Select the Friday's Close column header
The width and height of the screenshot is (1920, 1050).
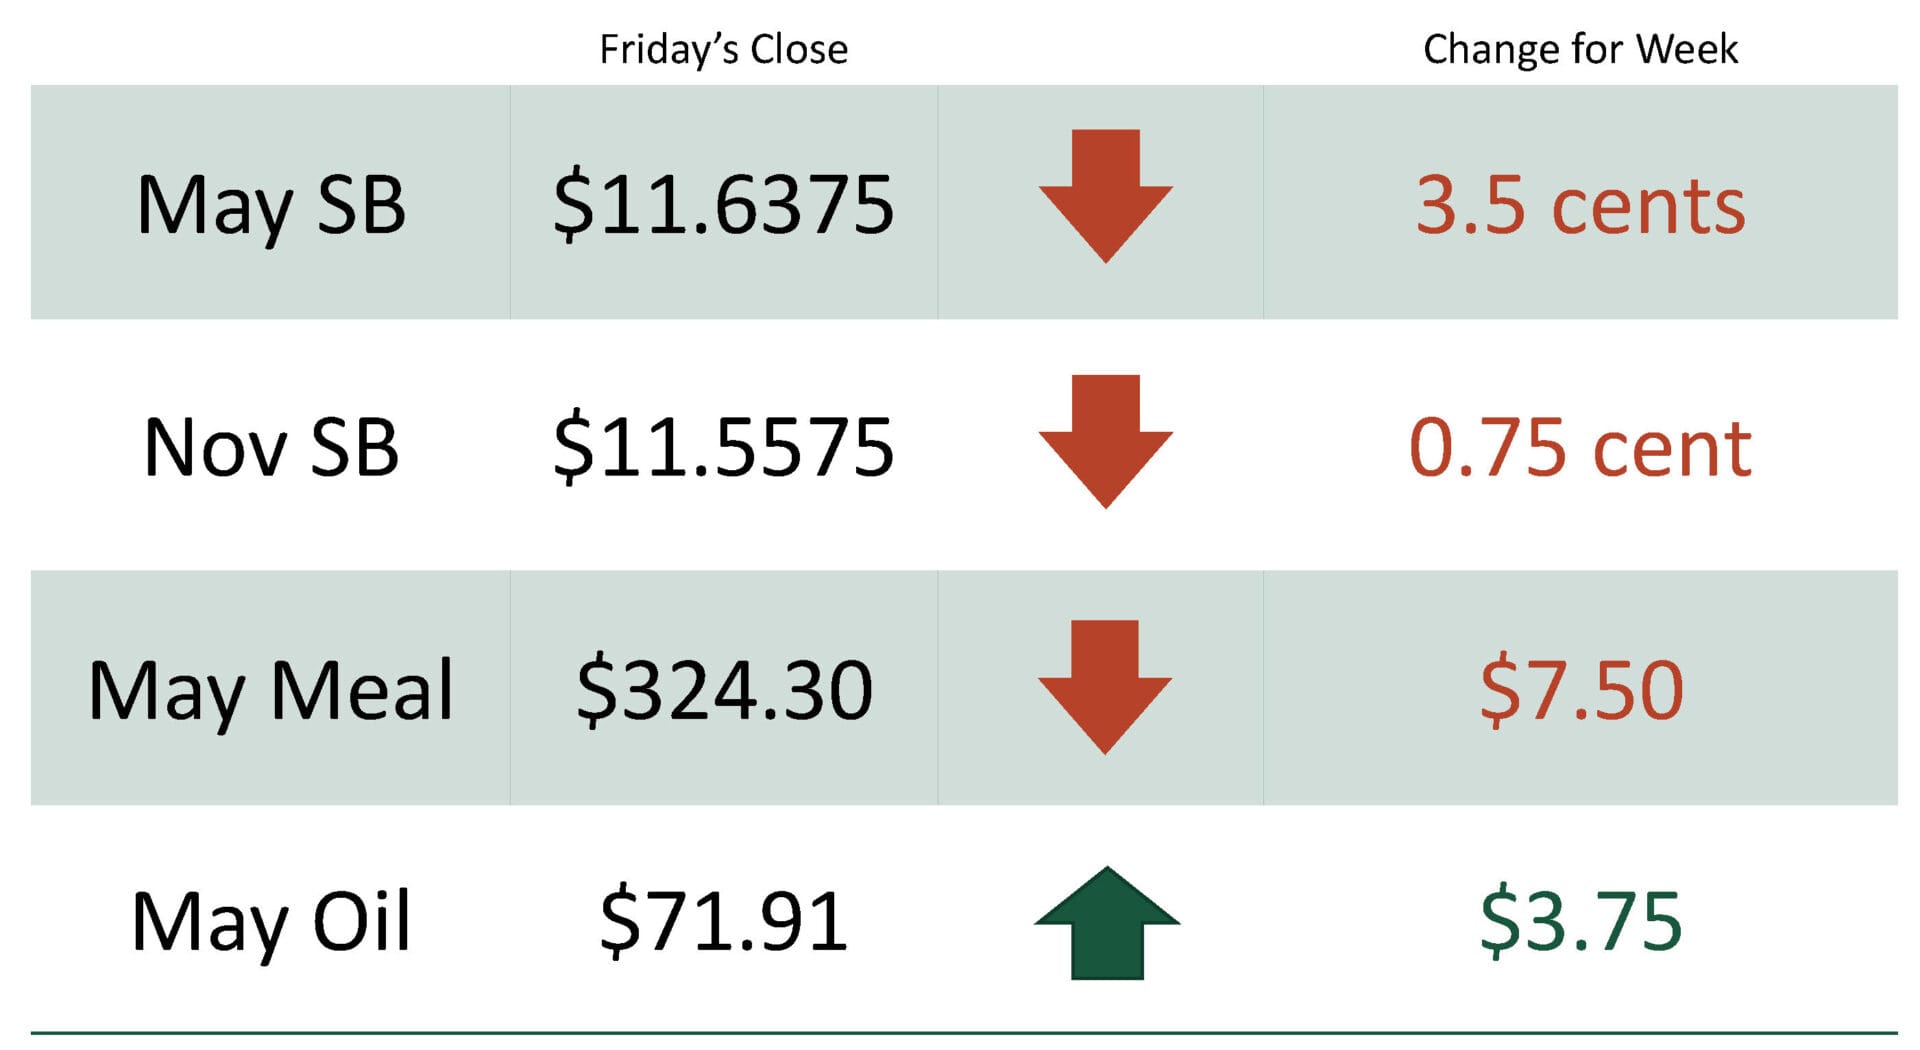(723, 49)
